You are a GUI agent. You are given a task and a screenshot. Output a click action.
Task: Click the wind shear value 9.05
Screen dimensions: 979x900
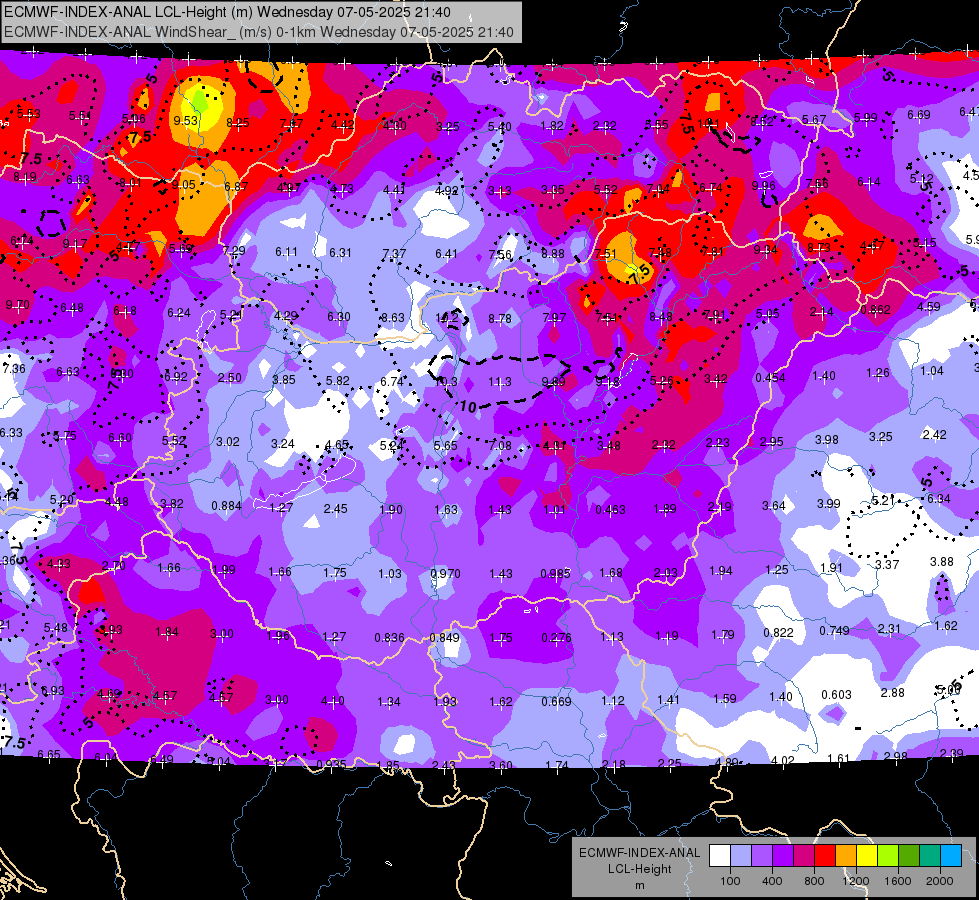point(184,184)
